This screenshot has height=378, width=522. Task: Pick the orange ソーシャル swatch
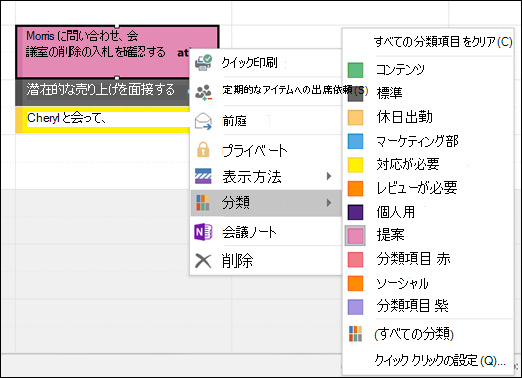[355, 283]
